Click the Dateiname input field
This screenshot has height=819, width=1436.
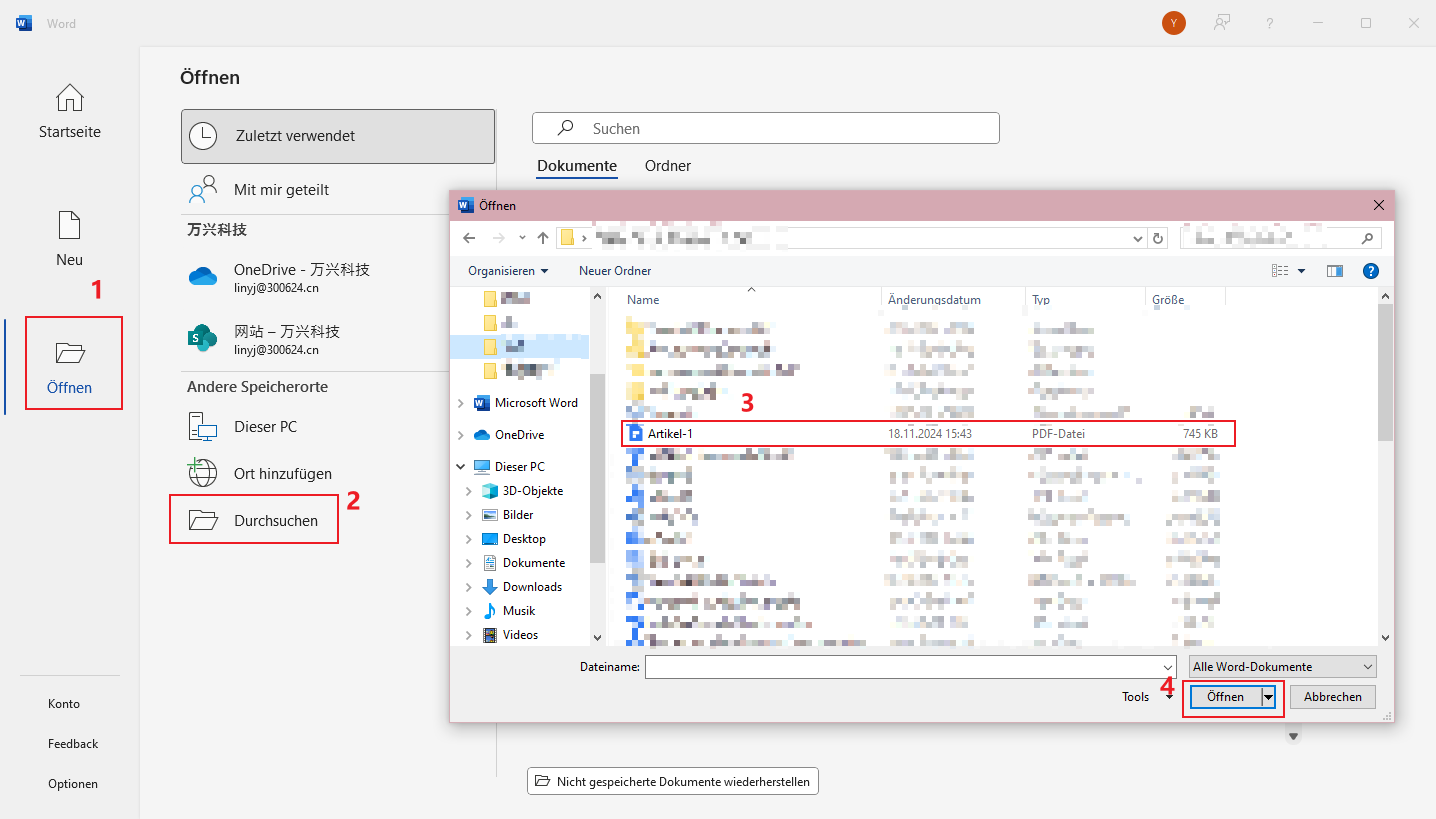click(903, 667)
